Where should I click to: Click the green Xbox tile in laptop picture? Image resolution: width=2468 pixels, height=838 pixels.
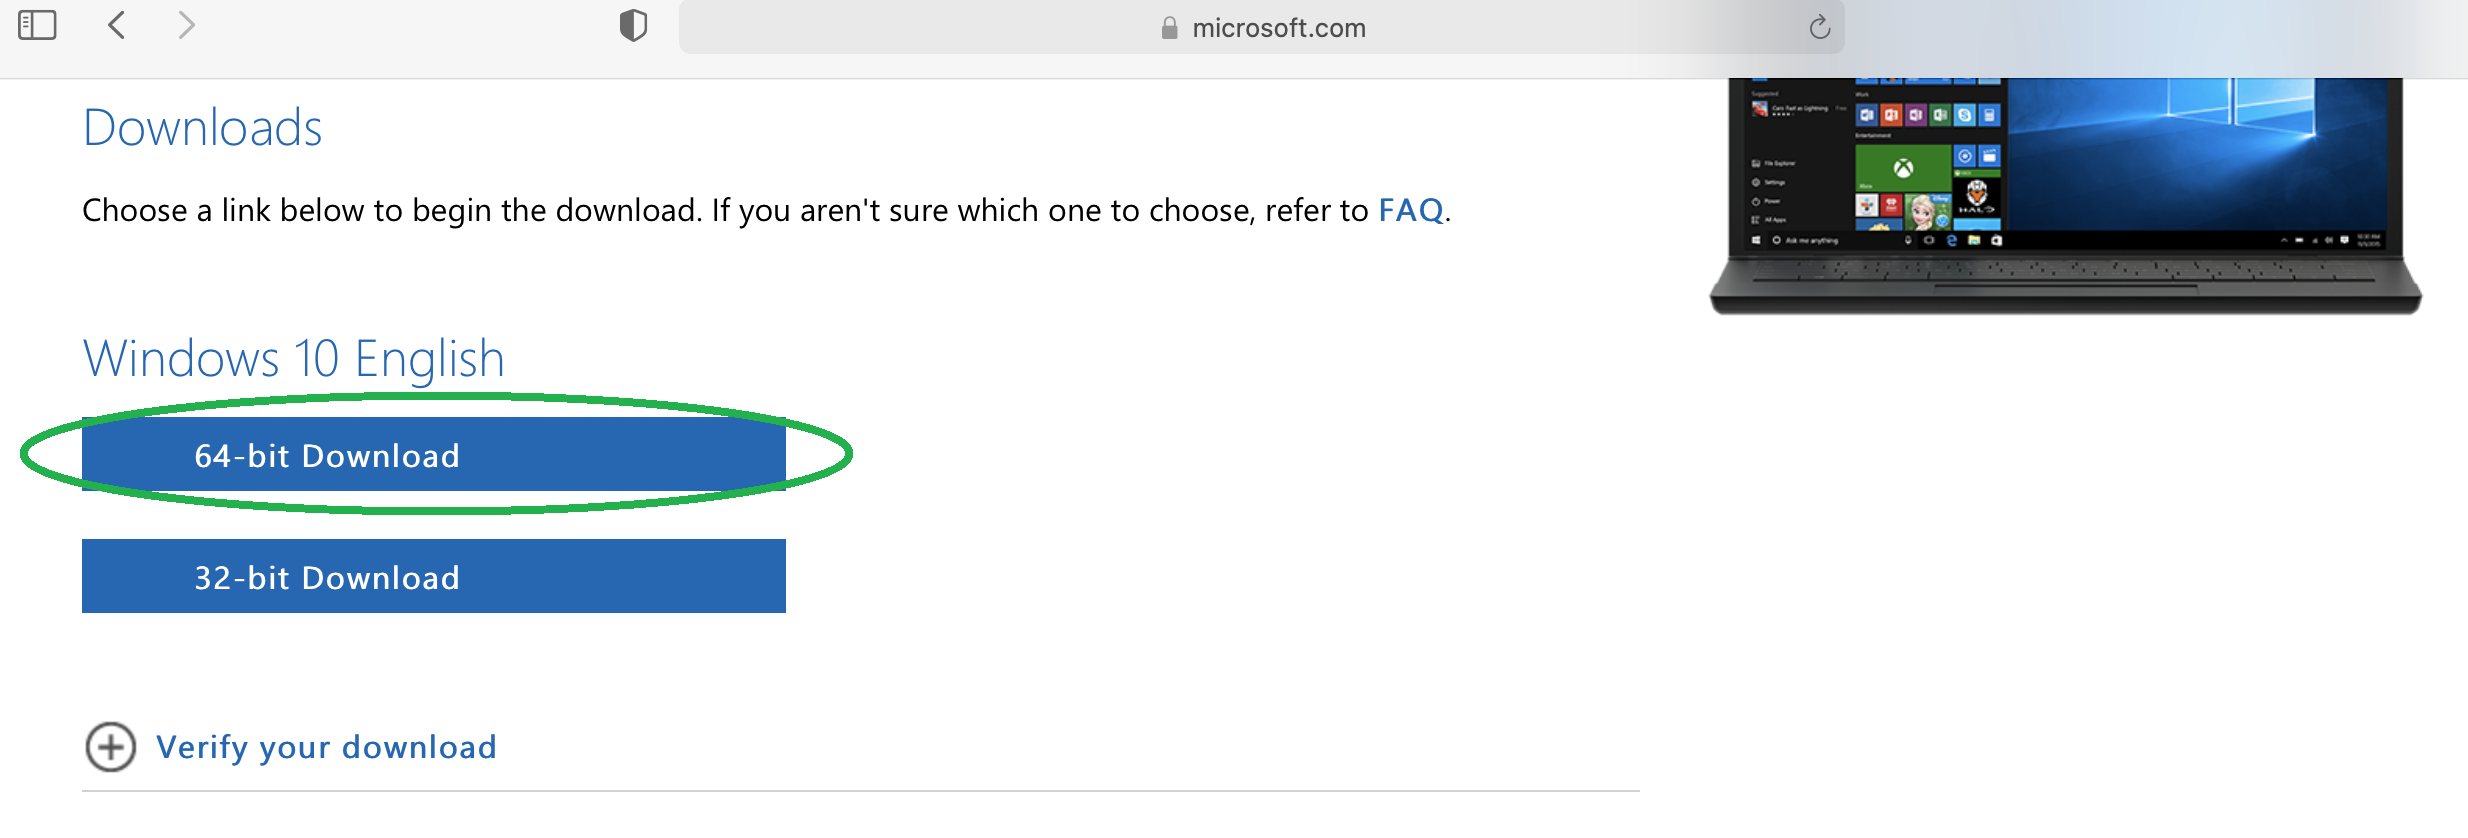(1903, 168)
